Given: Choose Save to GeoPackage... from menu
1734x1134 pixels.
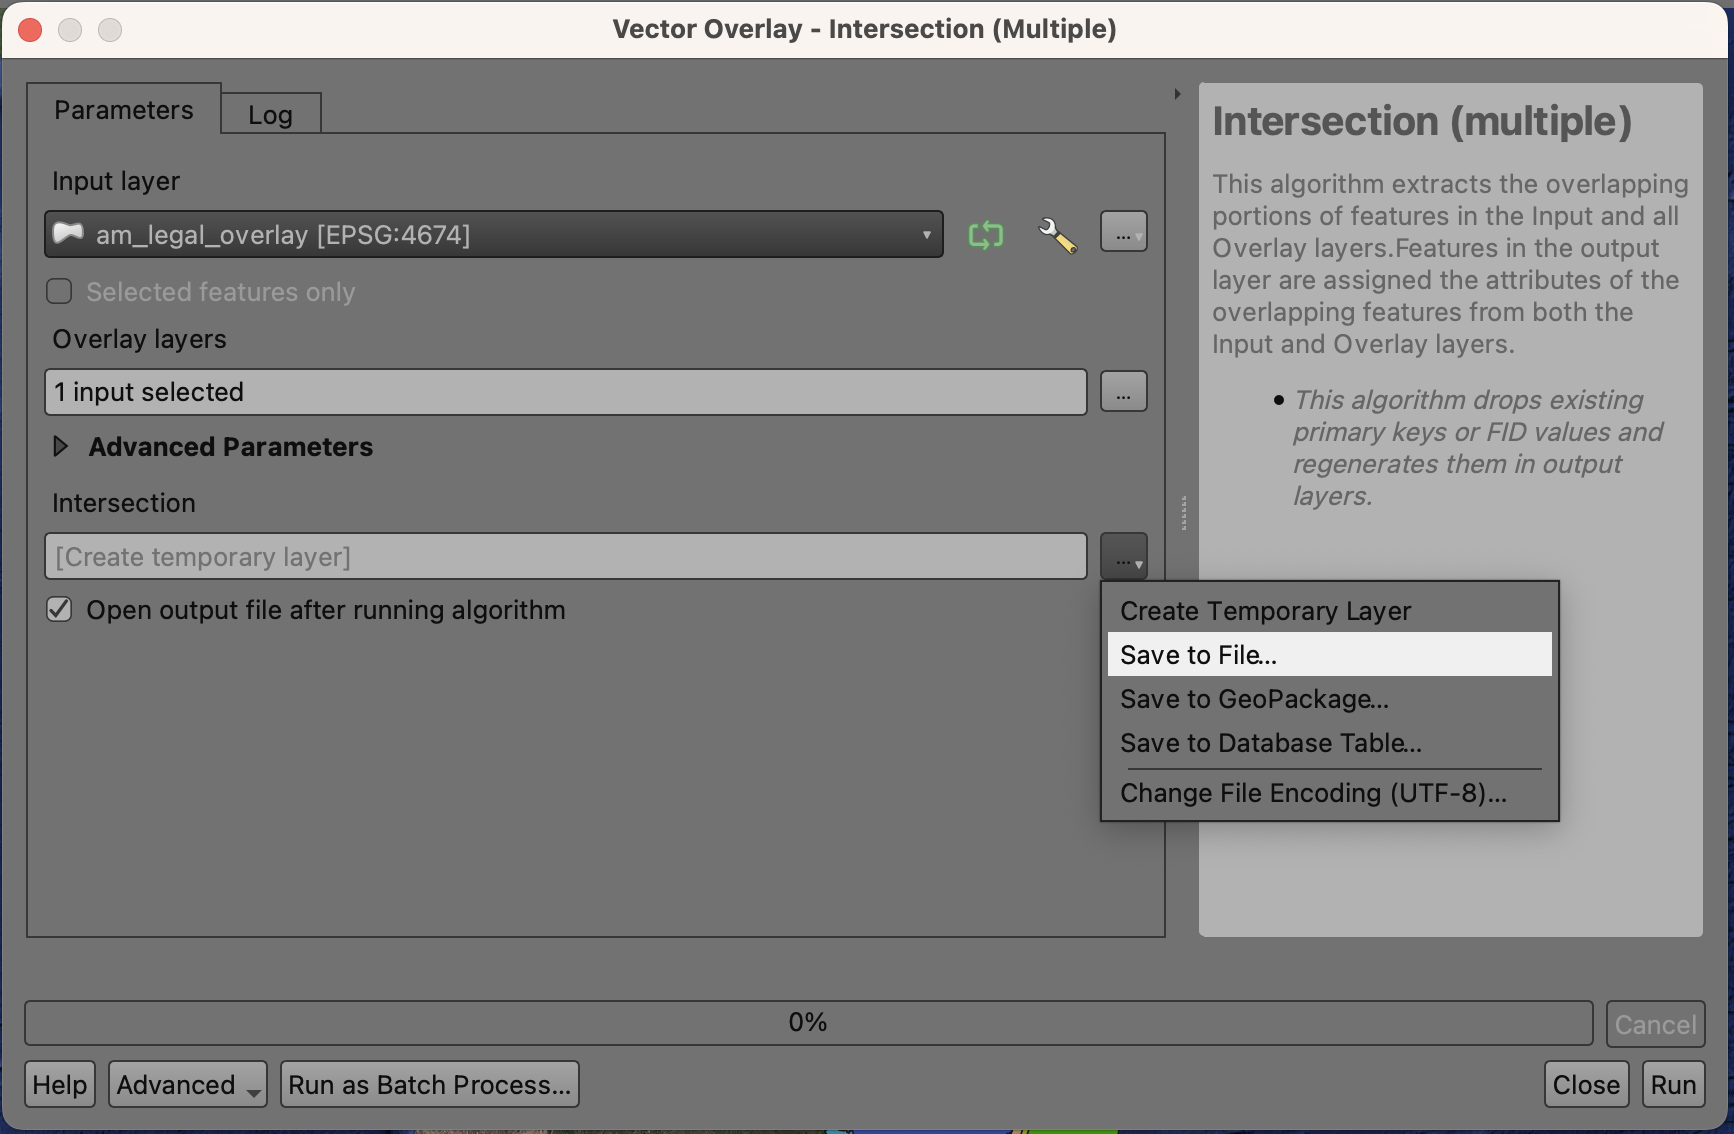Looking at the screenshot, I should coord(1254,699).
